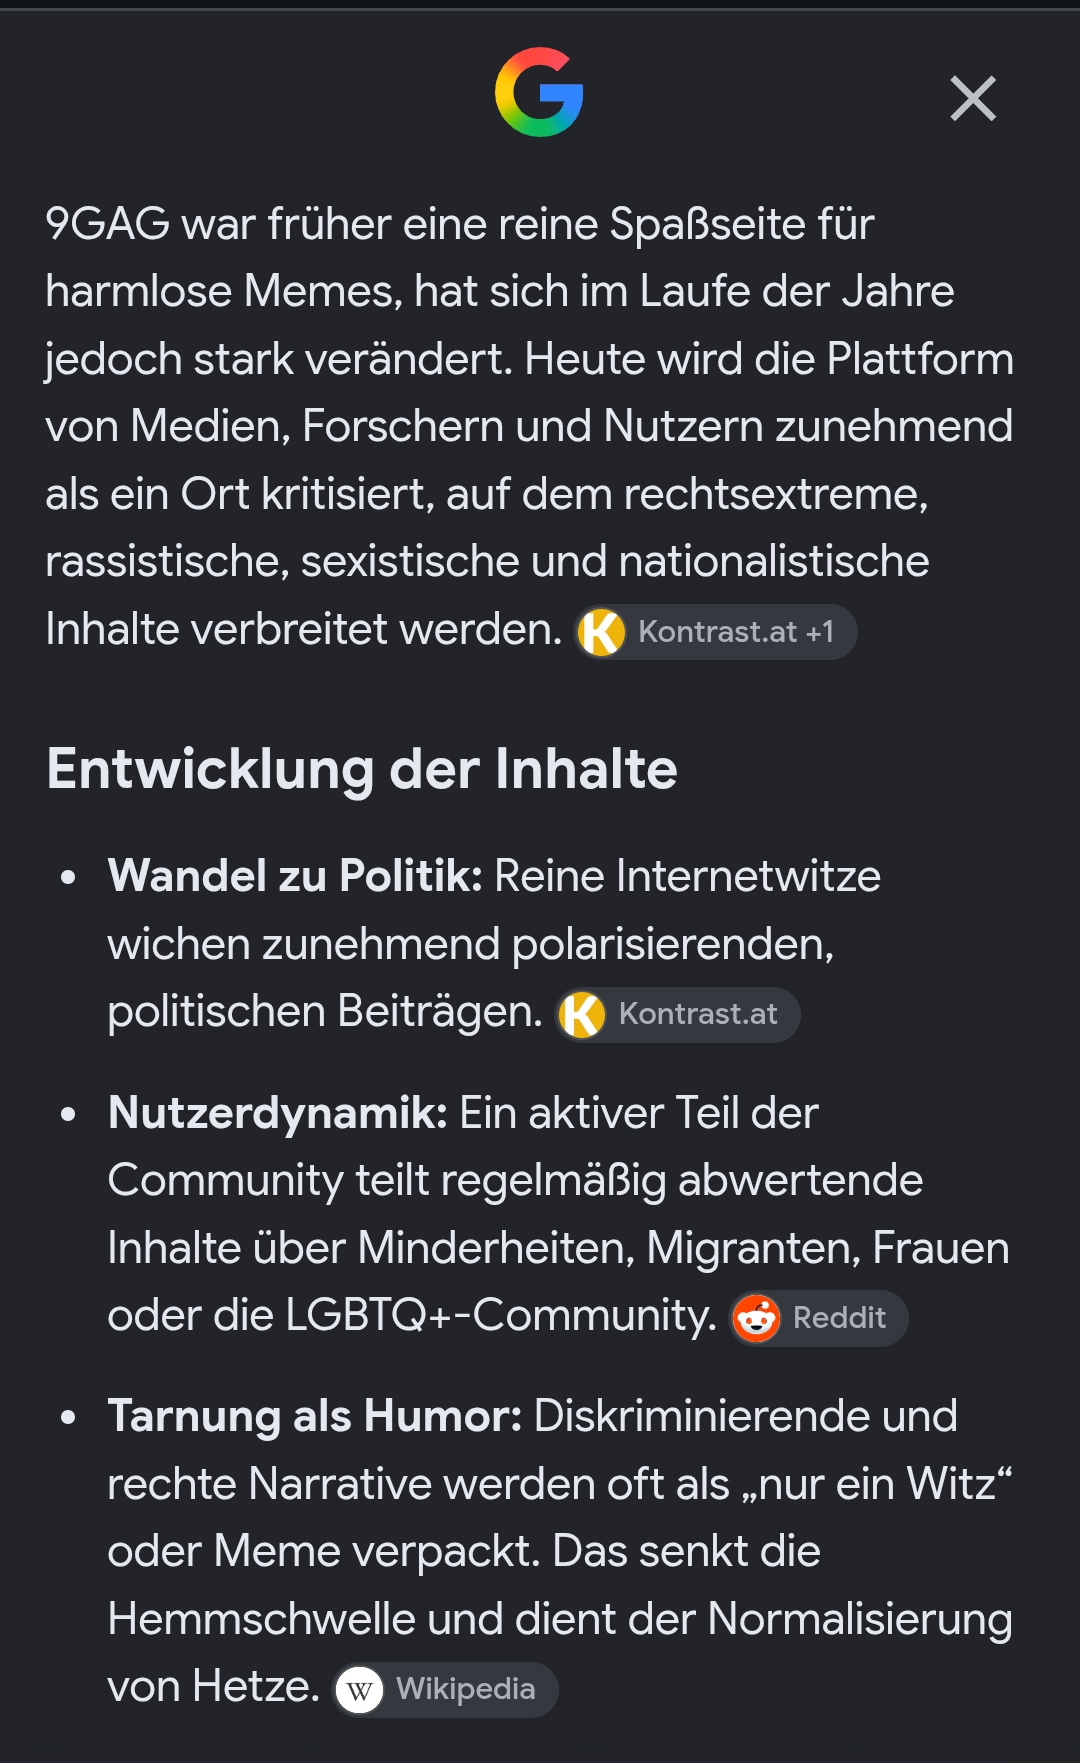Tap the bullet dot before 'Nutzerdynamik'

(68, 1114)
